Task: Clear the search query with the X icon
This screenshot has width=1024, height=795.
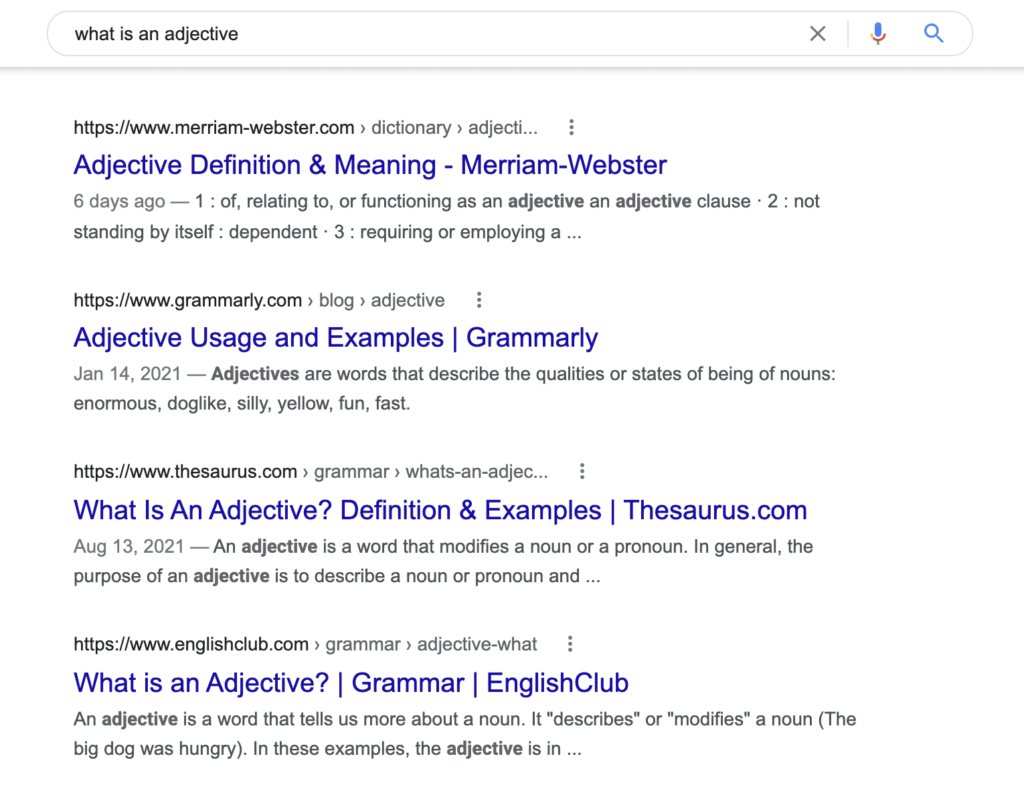Action: 817,33
